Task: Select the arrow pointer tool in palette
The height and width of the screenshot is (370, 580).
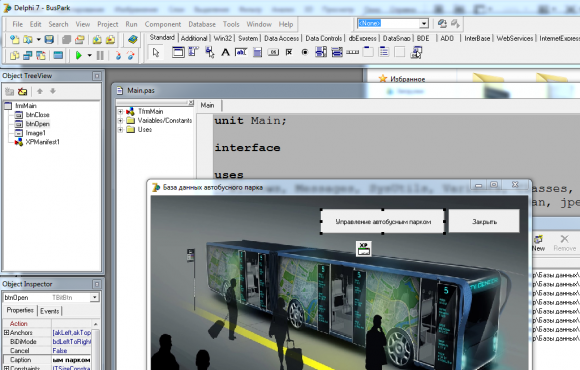Action: [x=156, y=53]
